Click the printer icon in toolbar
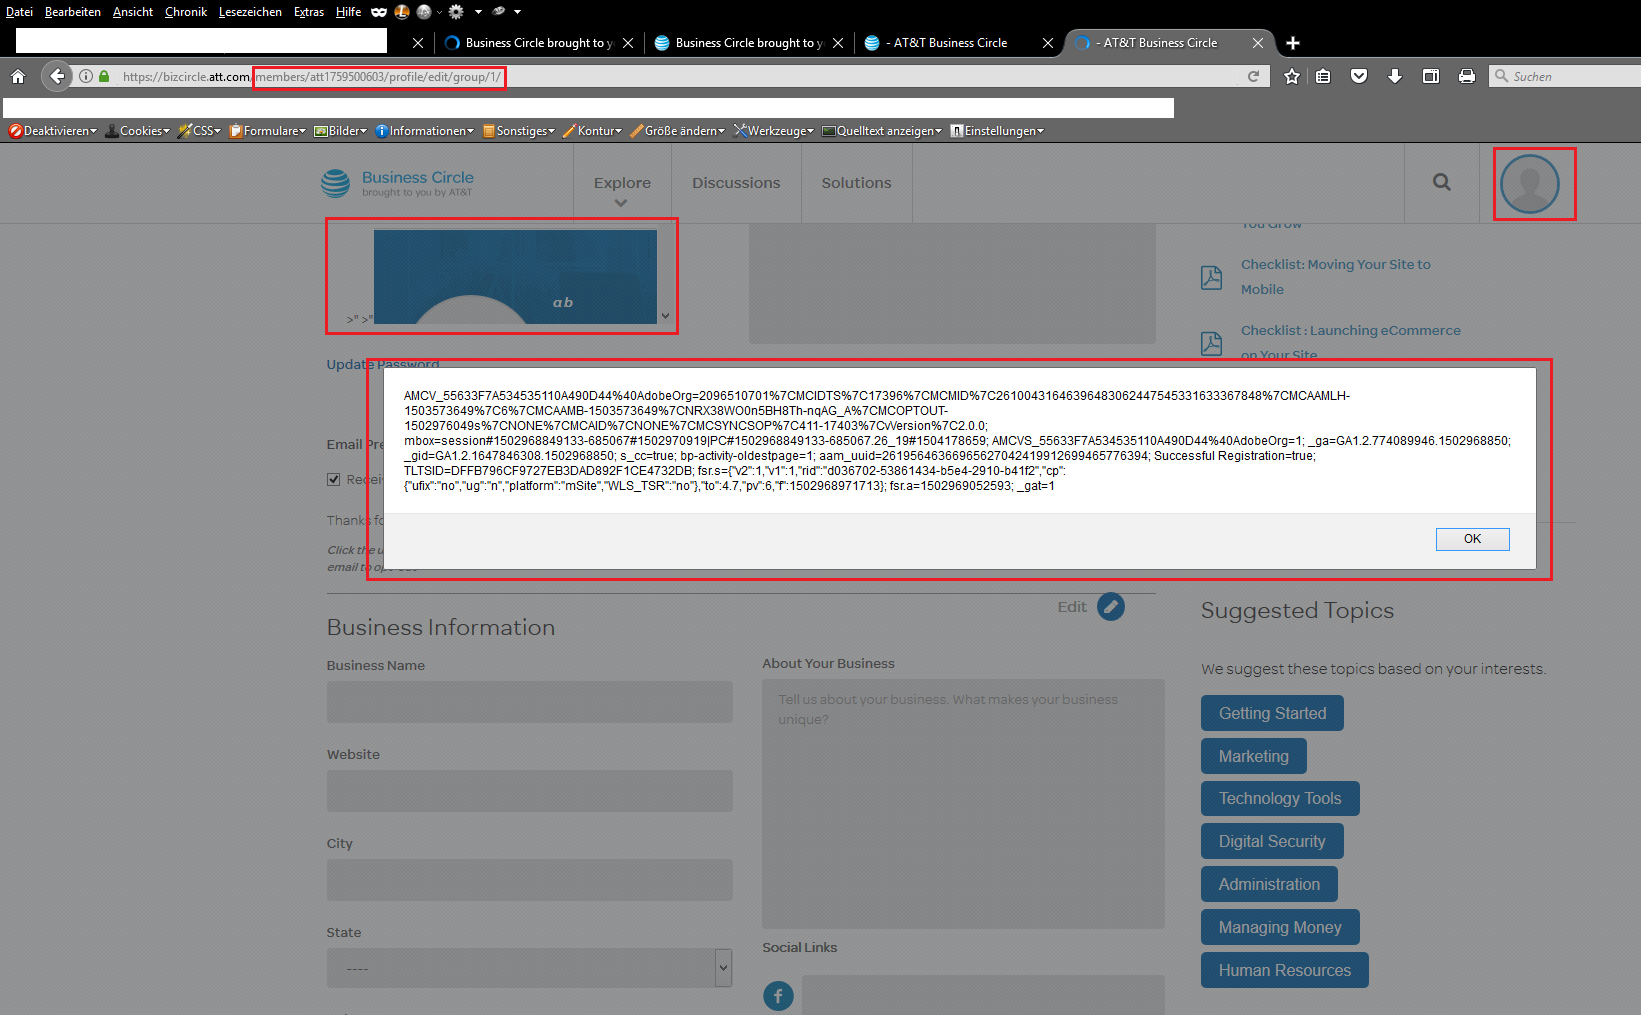Viewport: 1641px width, 1015px height. click(x=1467, y=77)
